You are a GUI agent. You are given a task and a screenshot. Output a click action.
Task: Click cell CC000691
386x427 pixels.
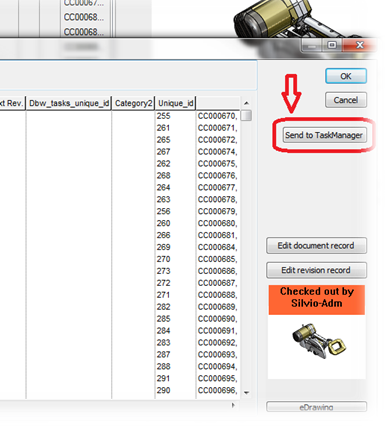tap(218, 331)
